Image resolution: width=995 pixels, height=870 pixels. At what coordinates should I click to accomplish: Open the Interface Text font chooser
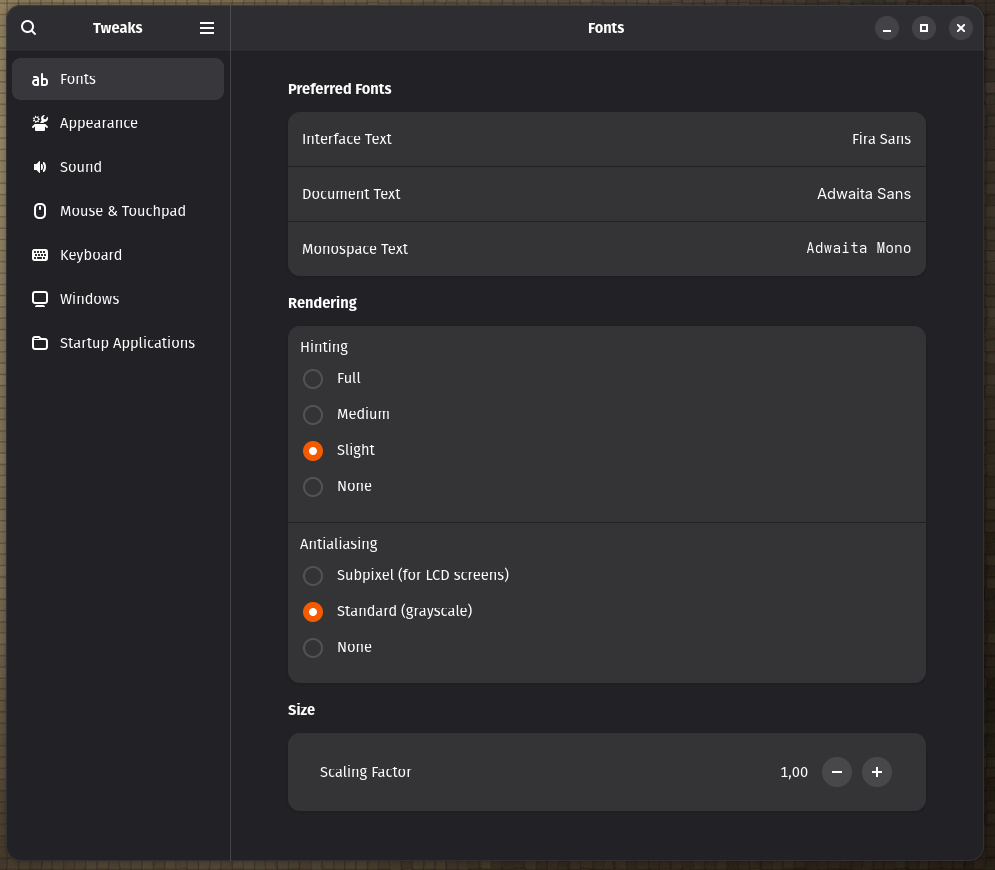click(x=606, y=139)
